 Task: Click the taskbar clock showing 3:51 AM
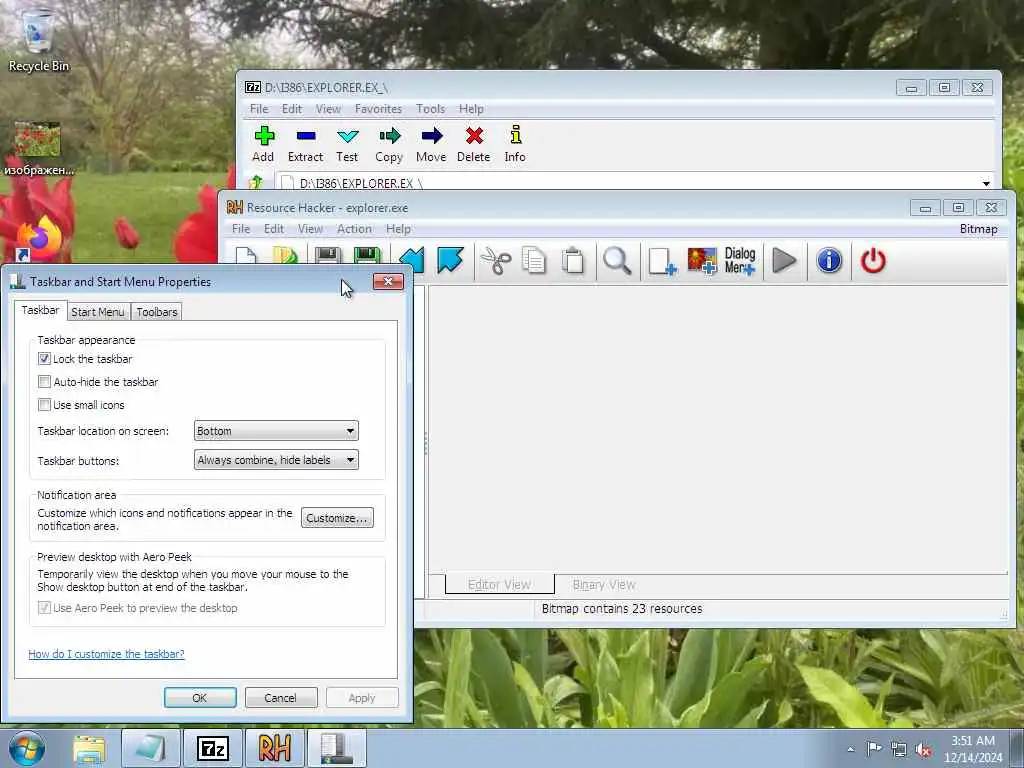pos(973,749)
